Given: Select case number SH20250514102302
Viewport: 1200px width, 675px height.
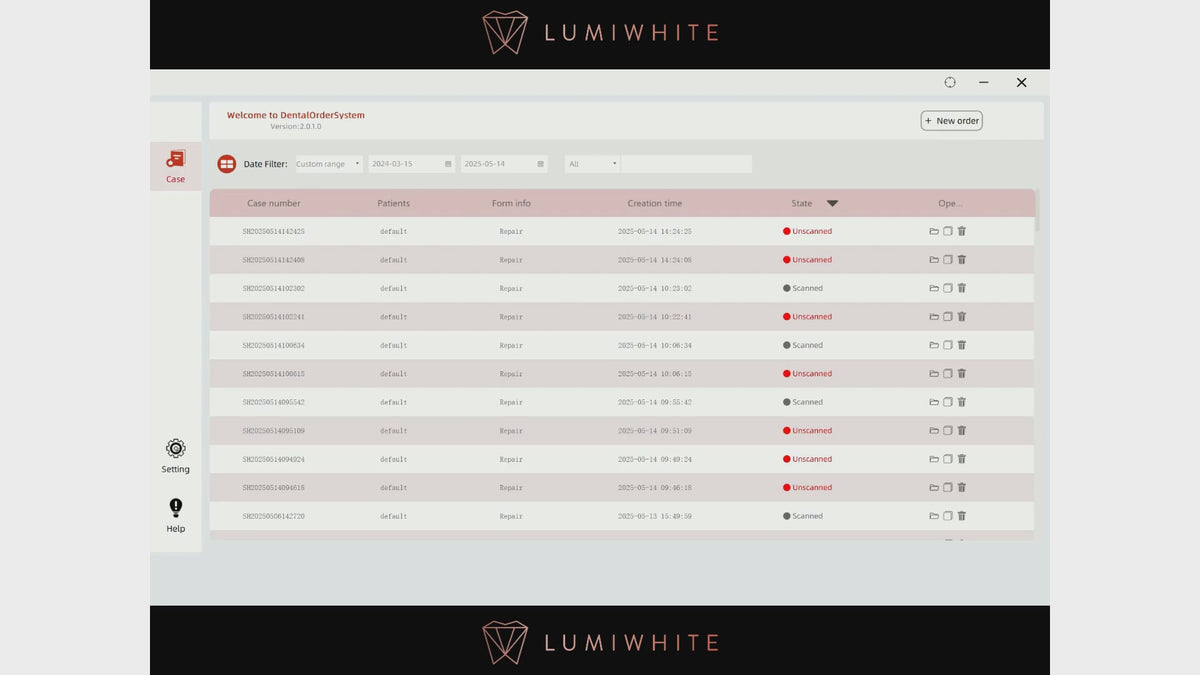Looking at the screenshot, I should tap(274, 288).
